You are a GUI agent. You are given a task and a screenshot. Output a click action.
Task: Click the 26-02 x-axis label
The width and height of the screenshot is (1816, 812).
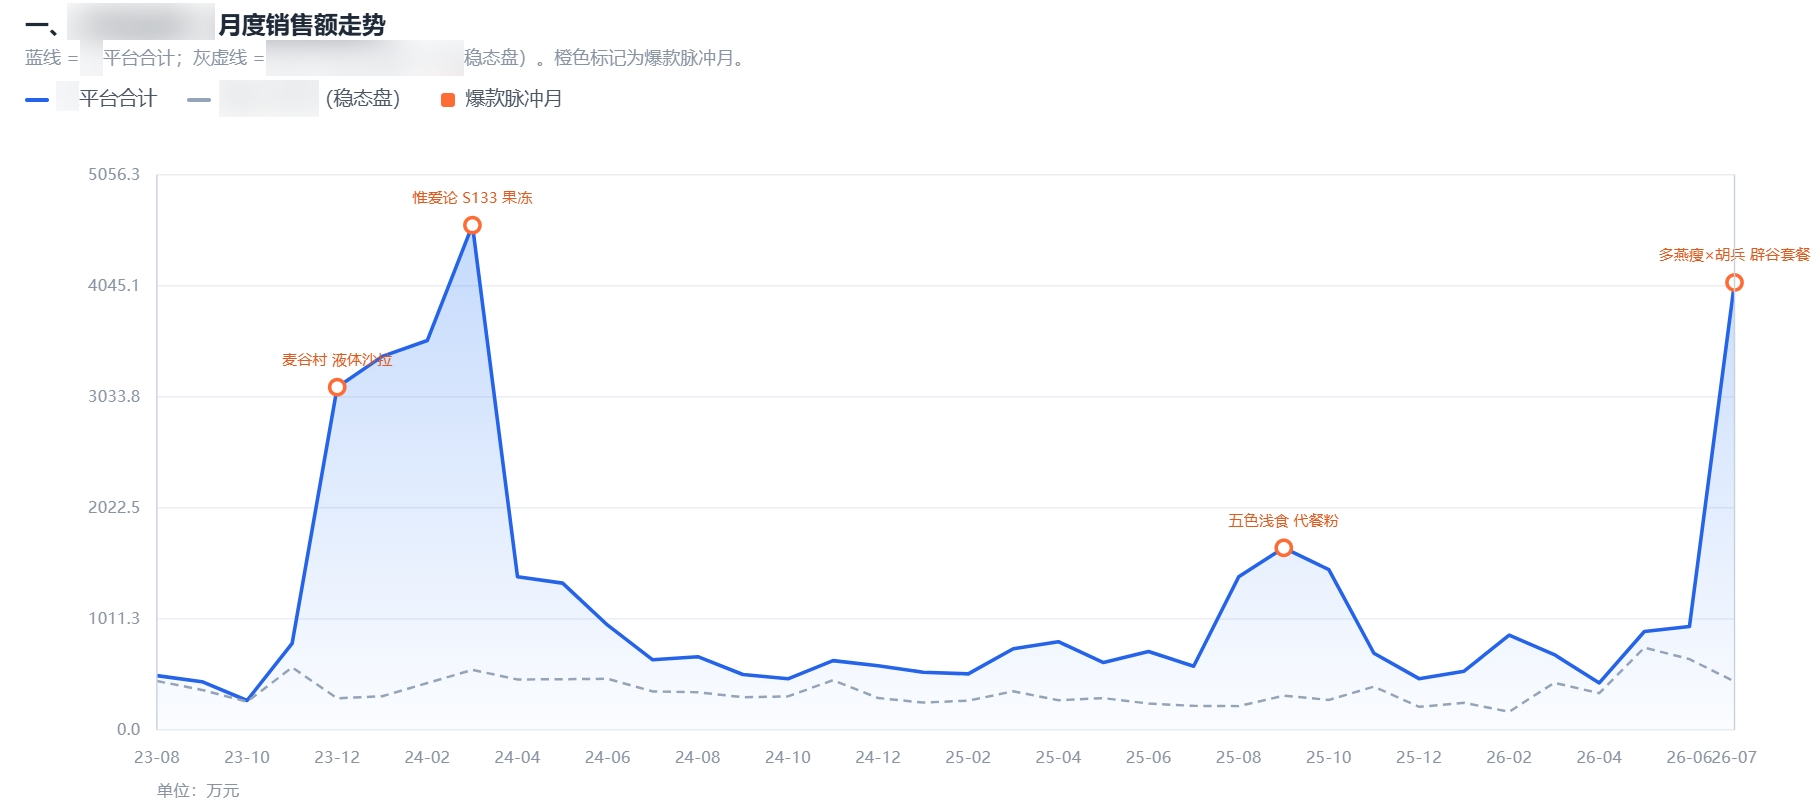click(1508, 757)
